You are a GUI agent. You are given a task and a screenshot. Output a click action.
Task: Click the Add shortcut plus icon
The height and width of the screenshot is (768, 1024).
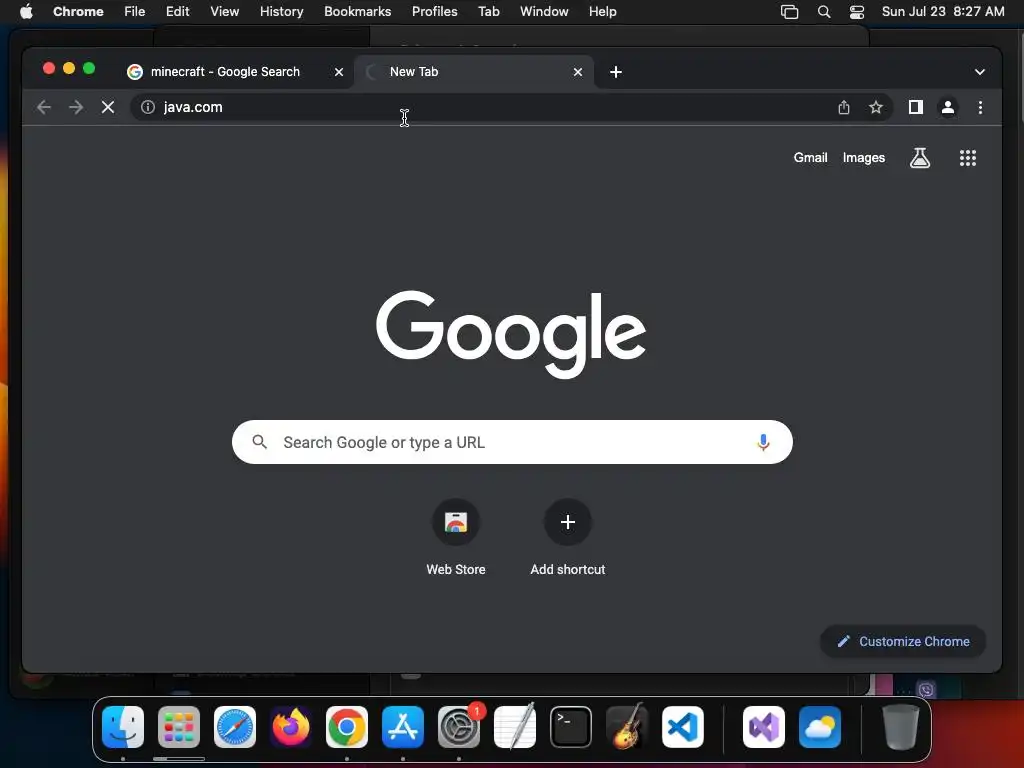click(568, 522)
